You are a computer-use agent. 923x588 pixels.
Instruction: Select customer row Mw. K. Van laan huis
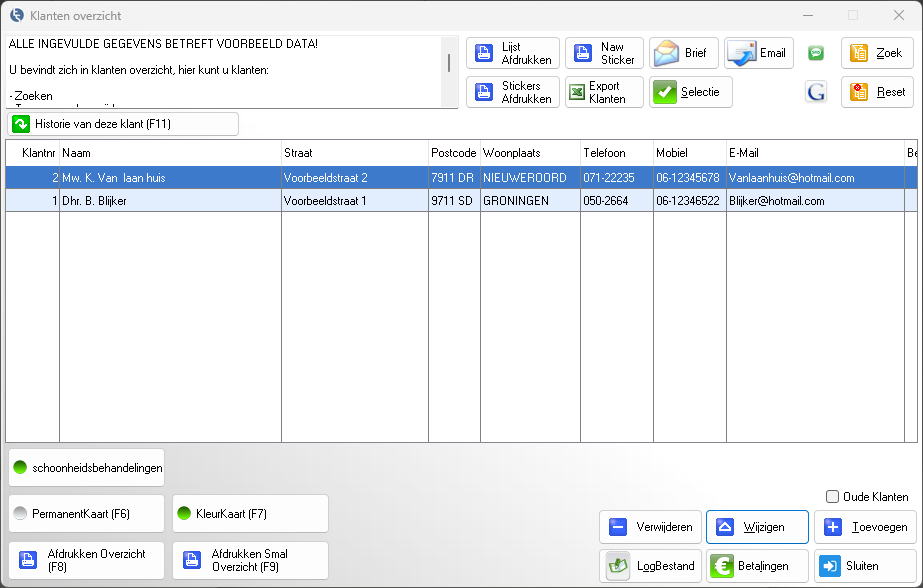(x=462, y=178)
